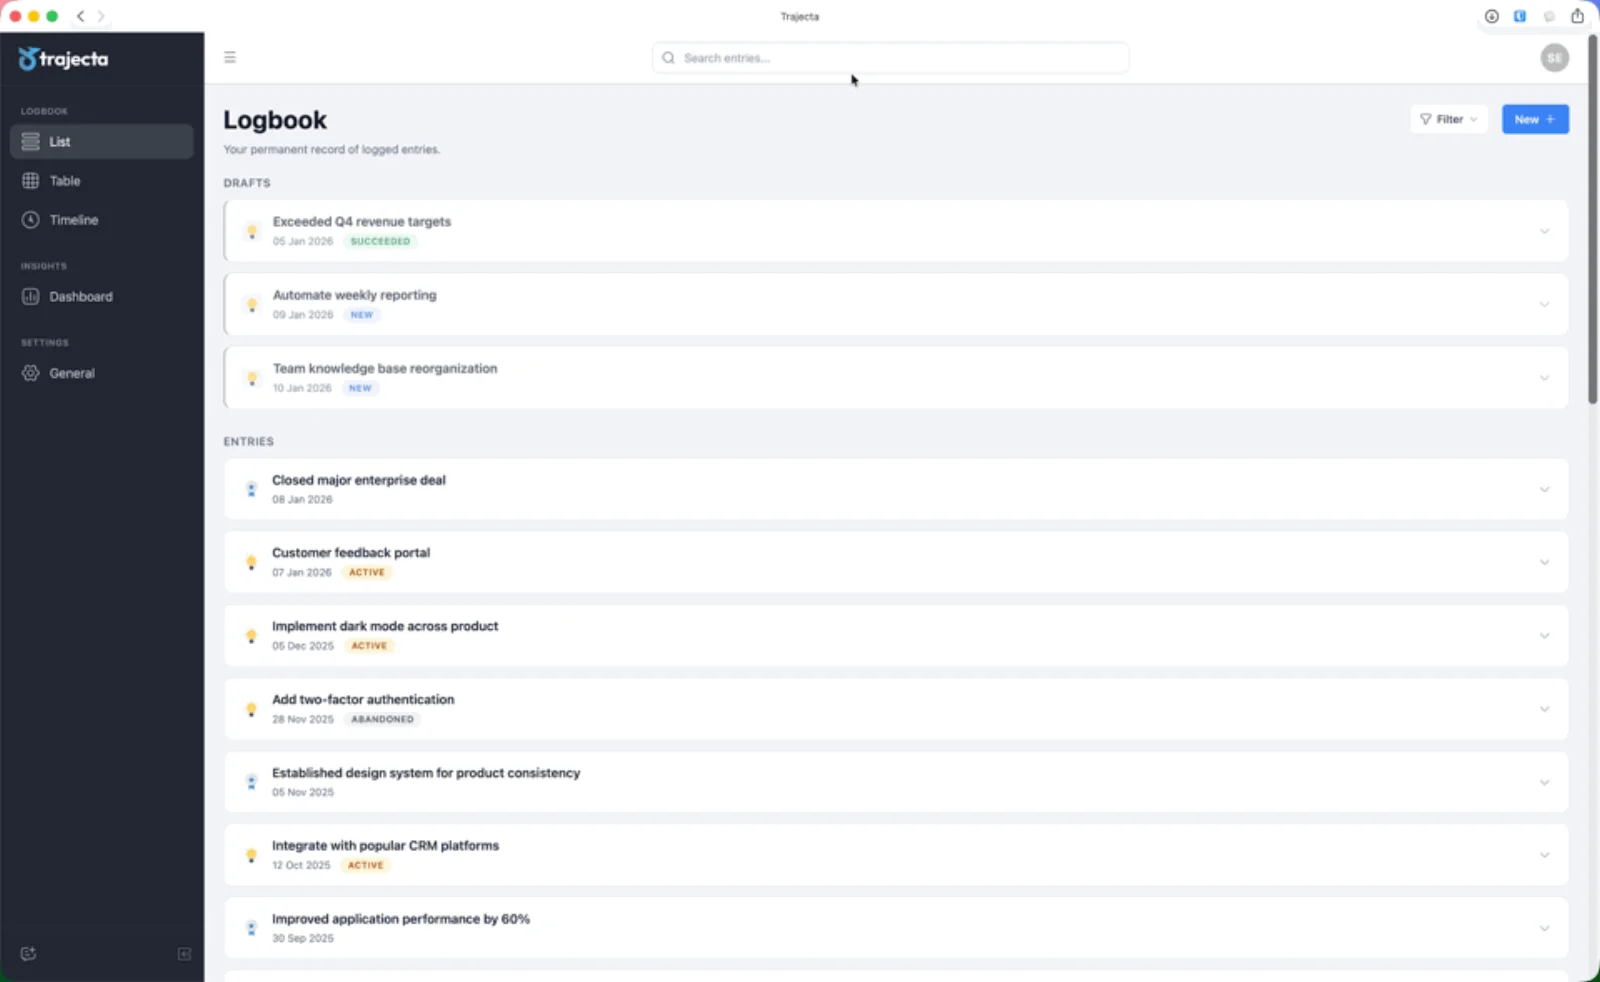The height and width of the screenshot is (982, 1600).
Task: Click the downloads icon in window toolbar
Action: pos(1491,16)
